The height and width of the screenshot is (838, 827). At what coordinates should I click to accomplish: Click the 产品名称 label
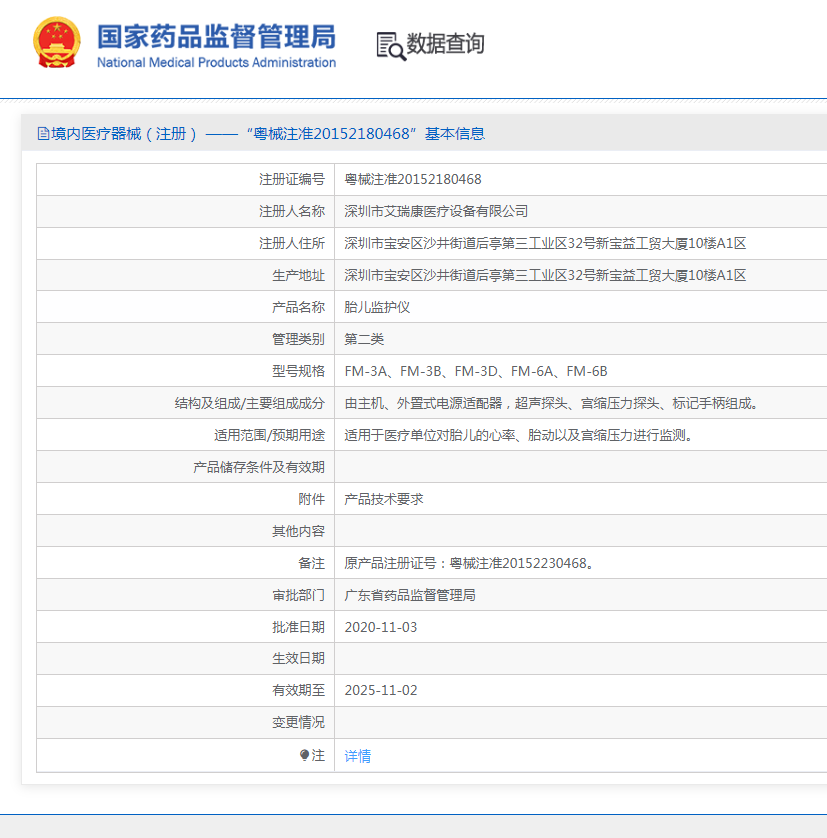pos(298,307)
